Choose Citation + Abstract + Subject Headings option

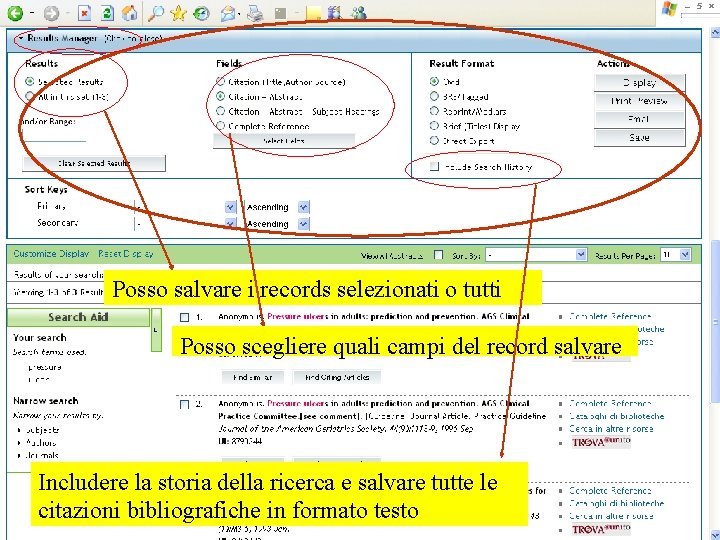pos(220,111)
